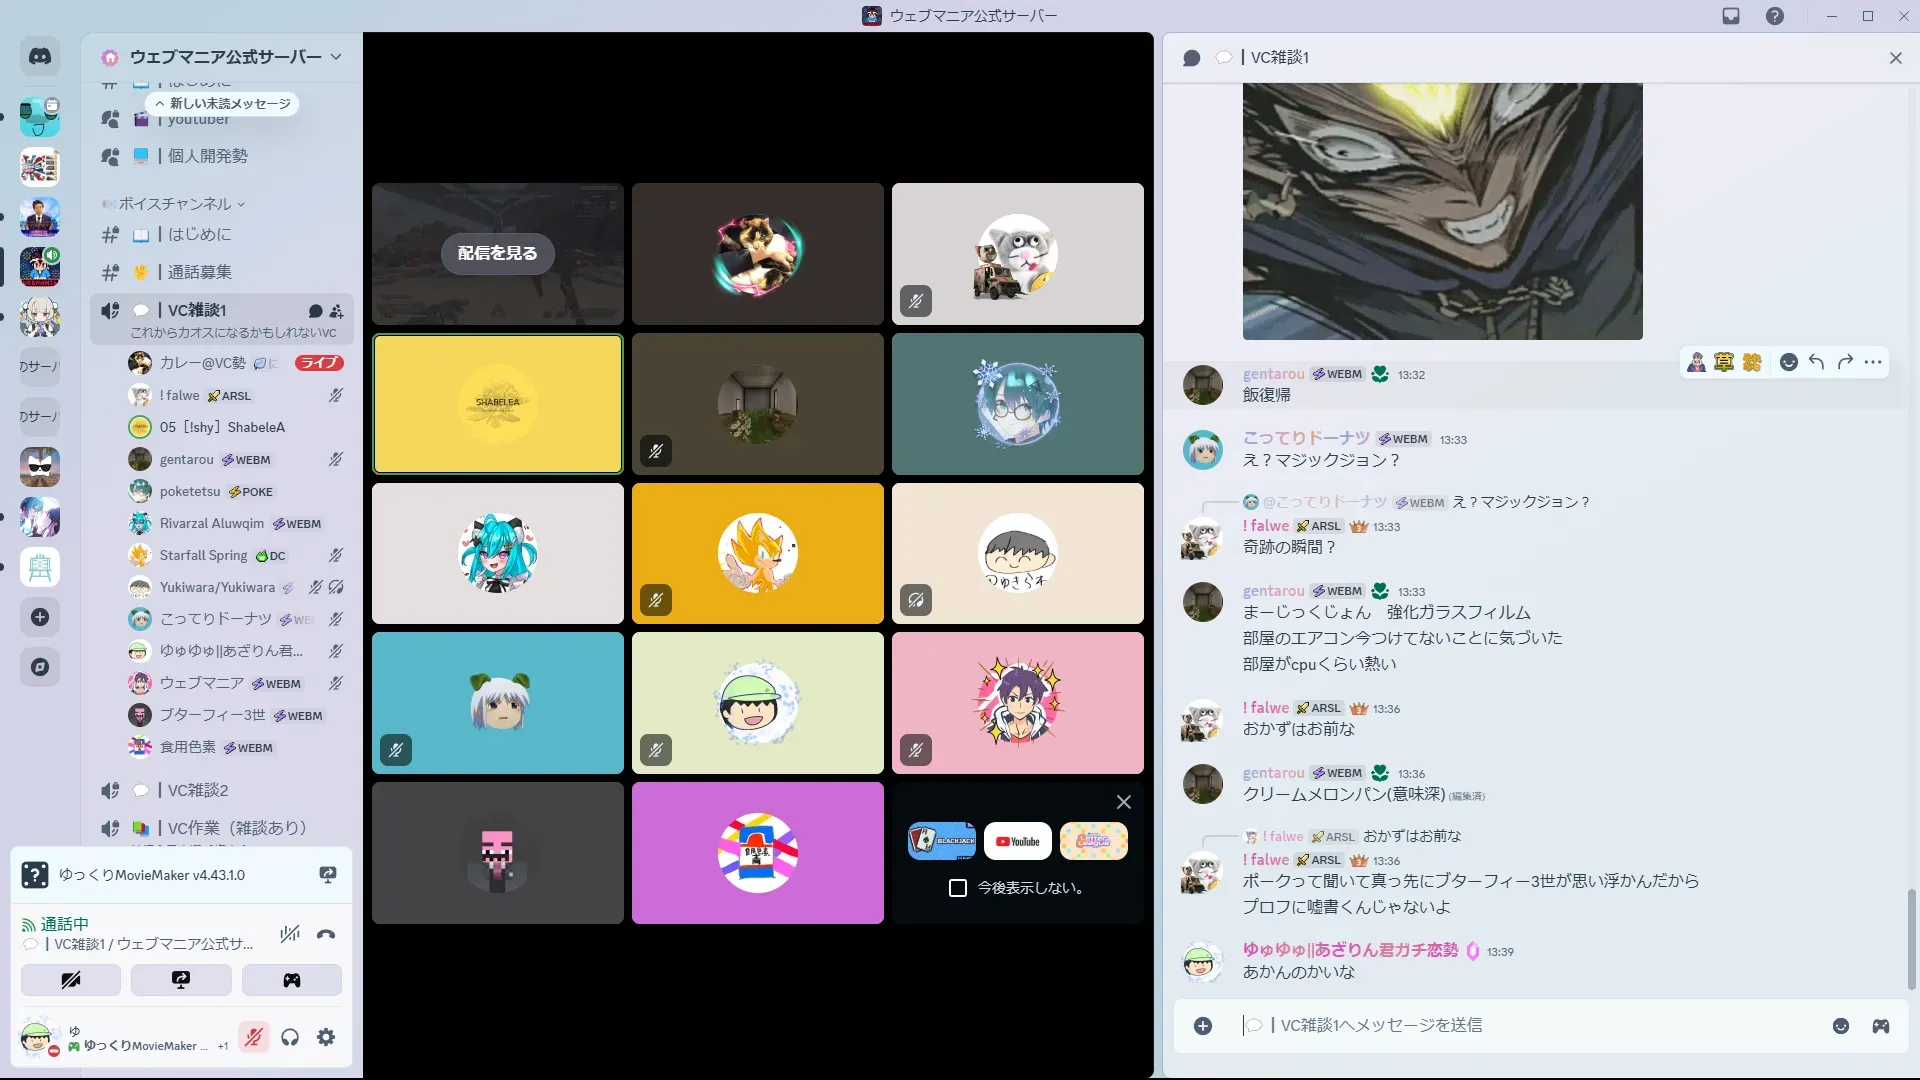Add a reaction via message hover toolbar
Screen dimensions: 1920x1080
coord(1789,363)
